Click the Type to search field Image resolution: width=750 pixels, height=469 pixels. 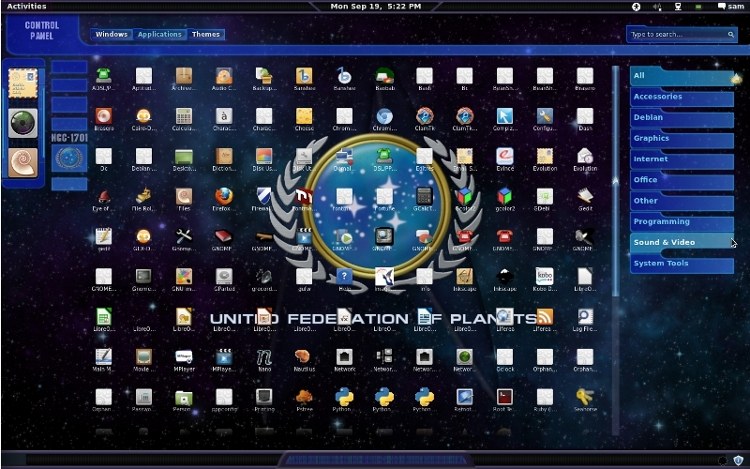[x=682, y=34]
